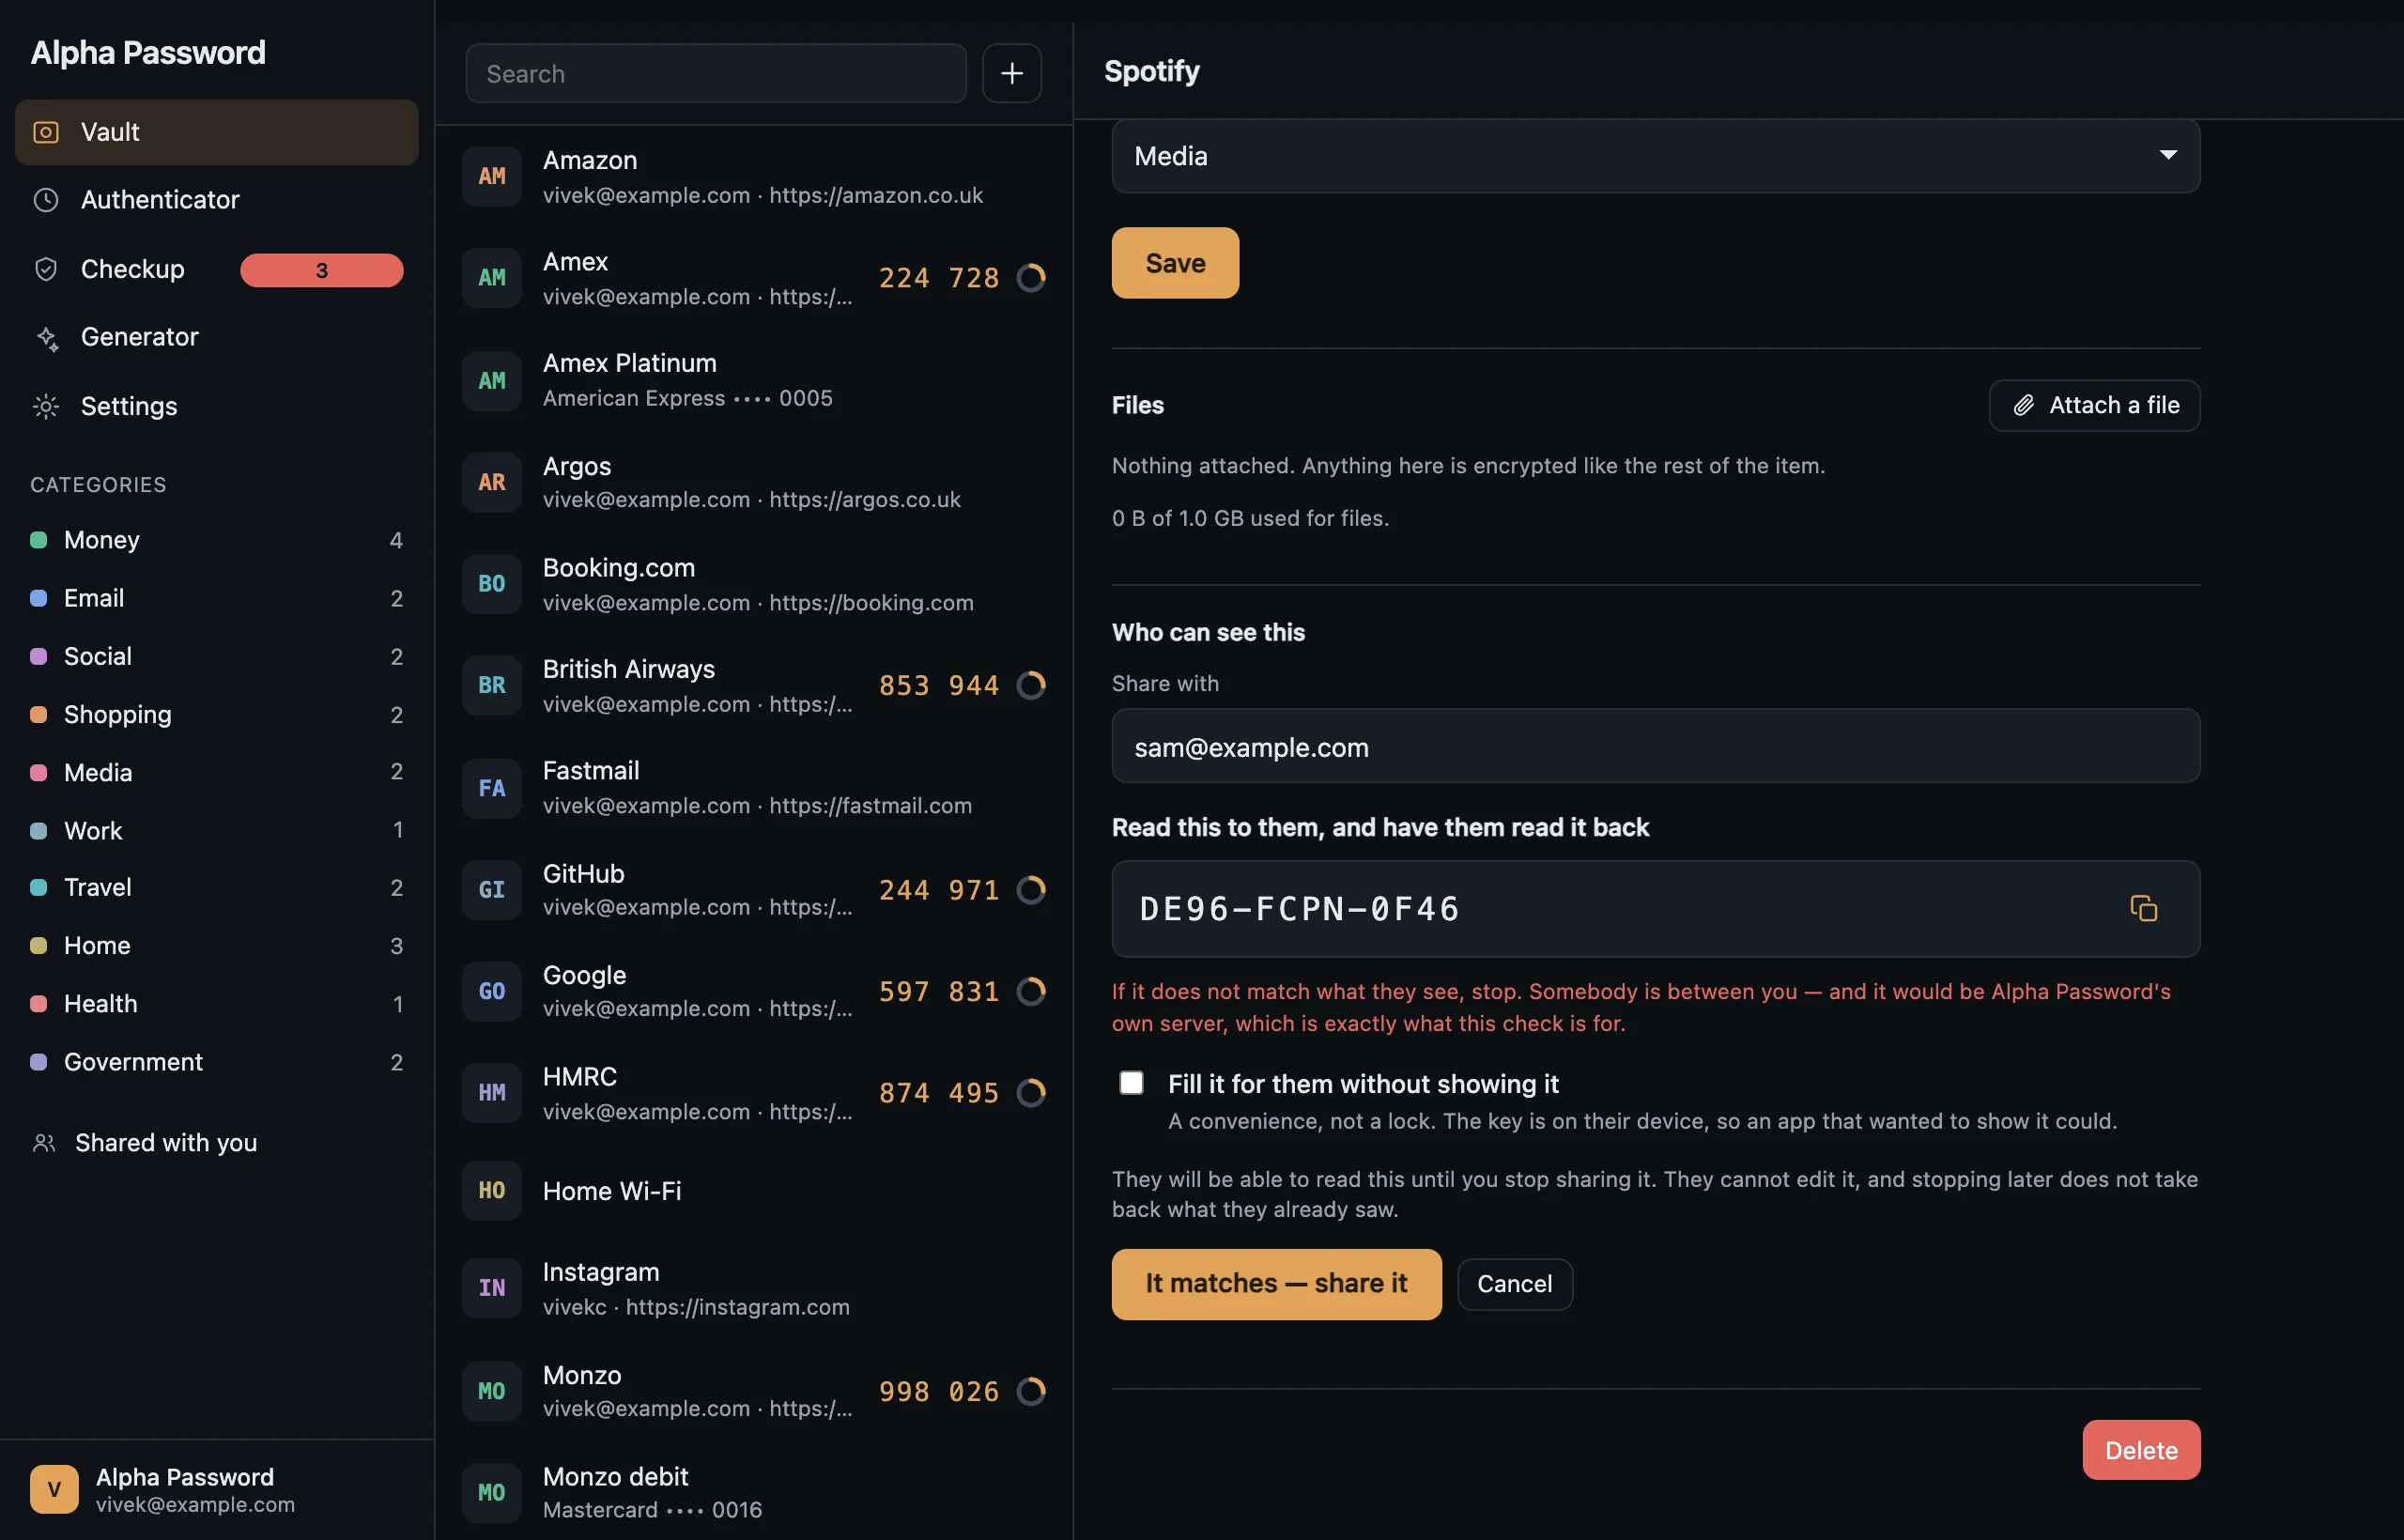Open the Vault section

[216, 132]
